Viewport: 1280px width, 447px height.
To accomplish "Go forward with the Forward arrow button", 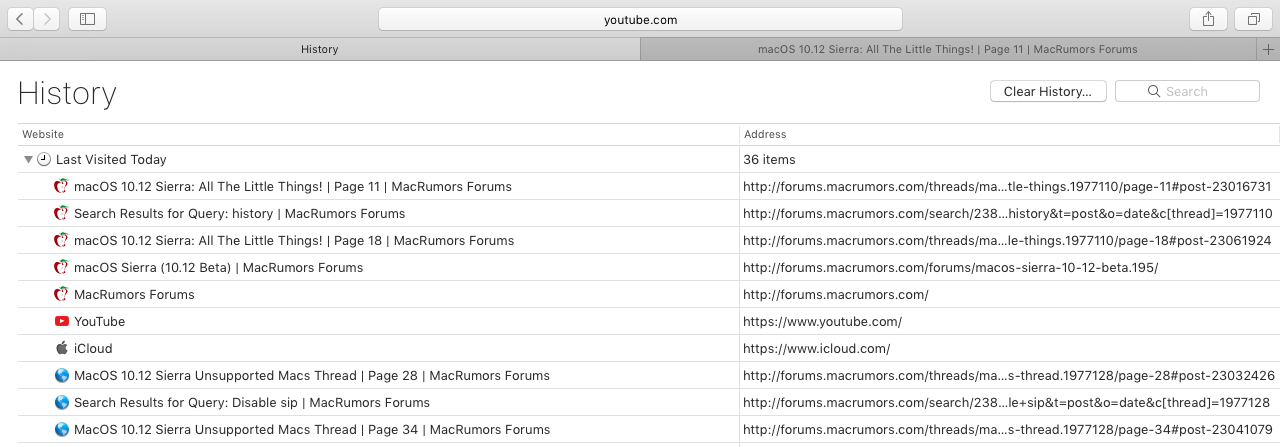I will (47, 19).
